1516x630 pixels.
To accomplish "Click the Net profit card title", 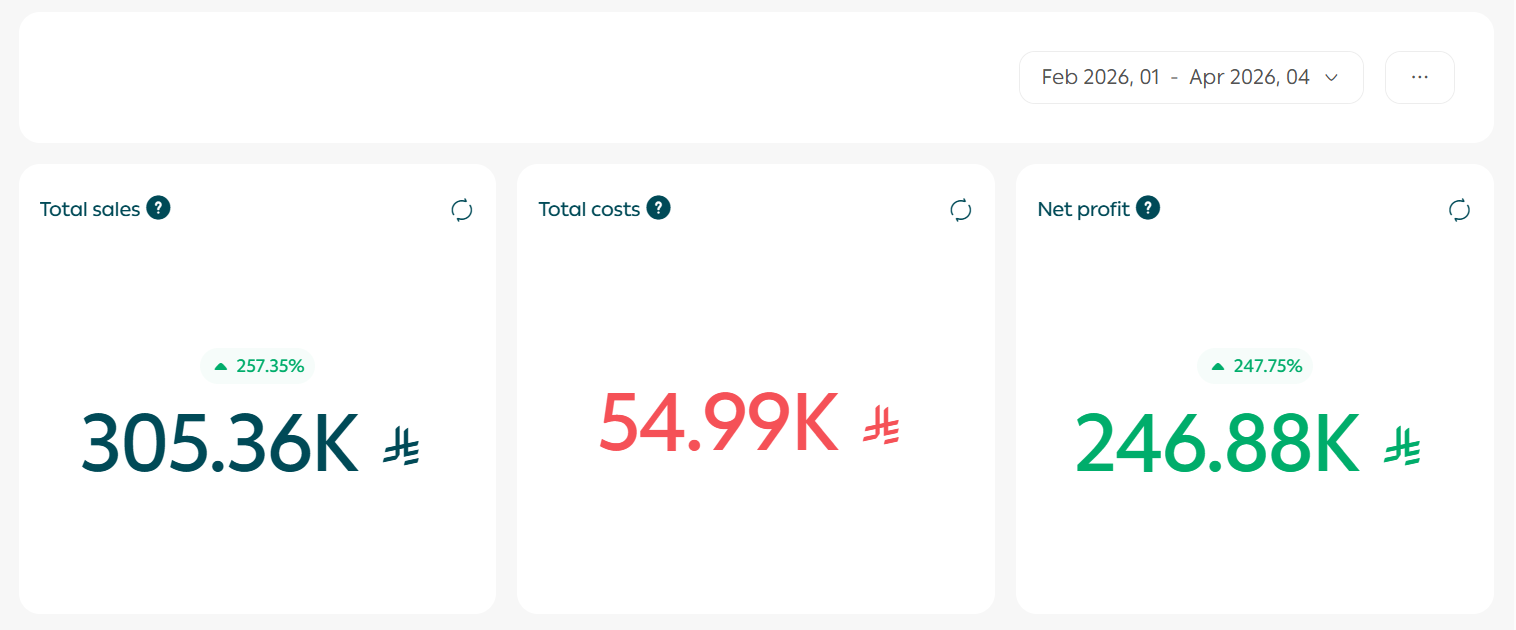I will click(1083, 209).
